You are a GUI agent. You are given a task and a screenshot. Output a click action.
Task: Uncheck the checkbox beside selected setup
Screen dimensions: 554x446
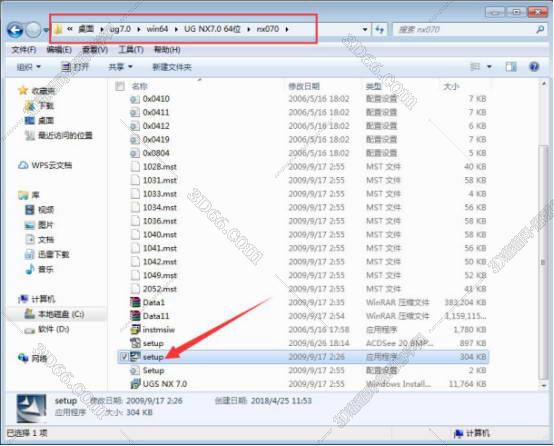[x=124, y=357]
